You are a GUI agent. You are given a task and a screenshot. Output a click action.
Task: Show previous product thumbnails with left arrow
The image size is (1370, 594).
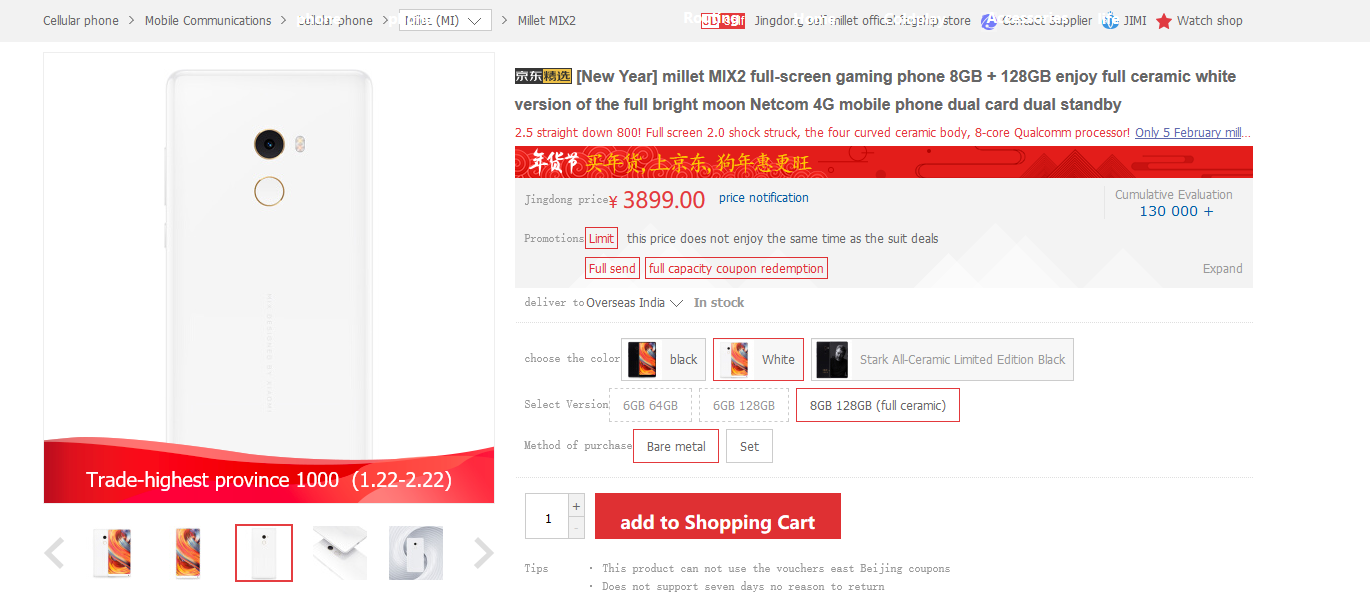55,553
